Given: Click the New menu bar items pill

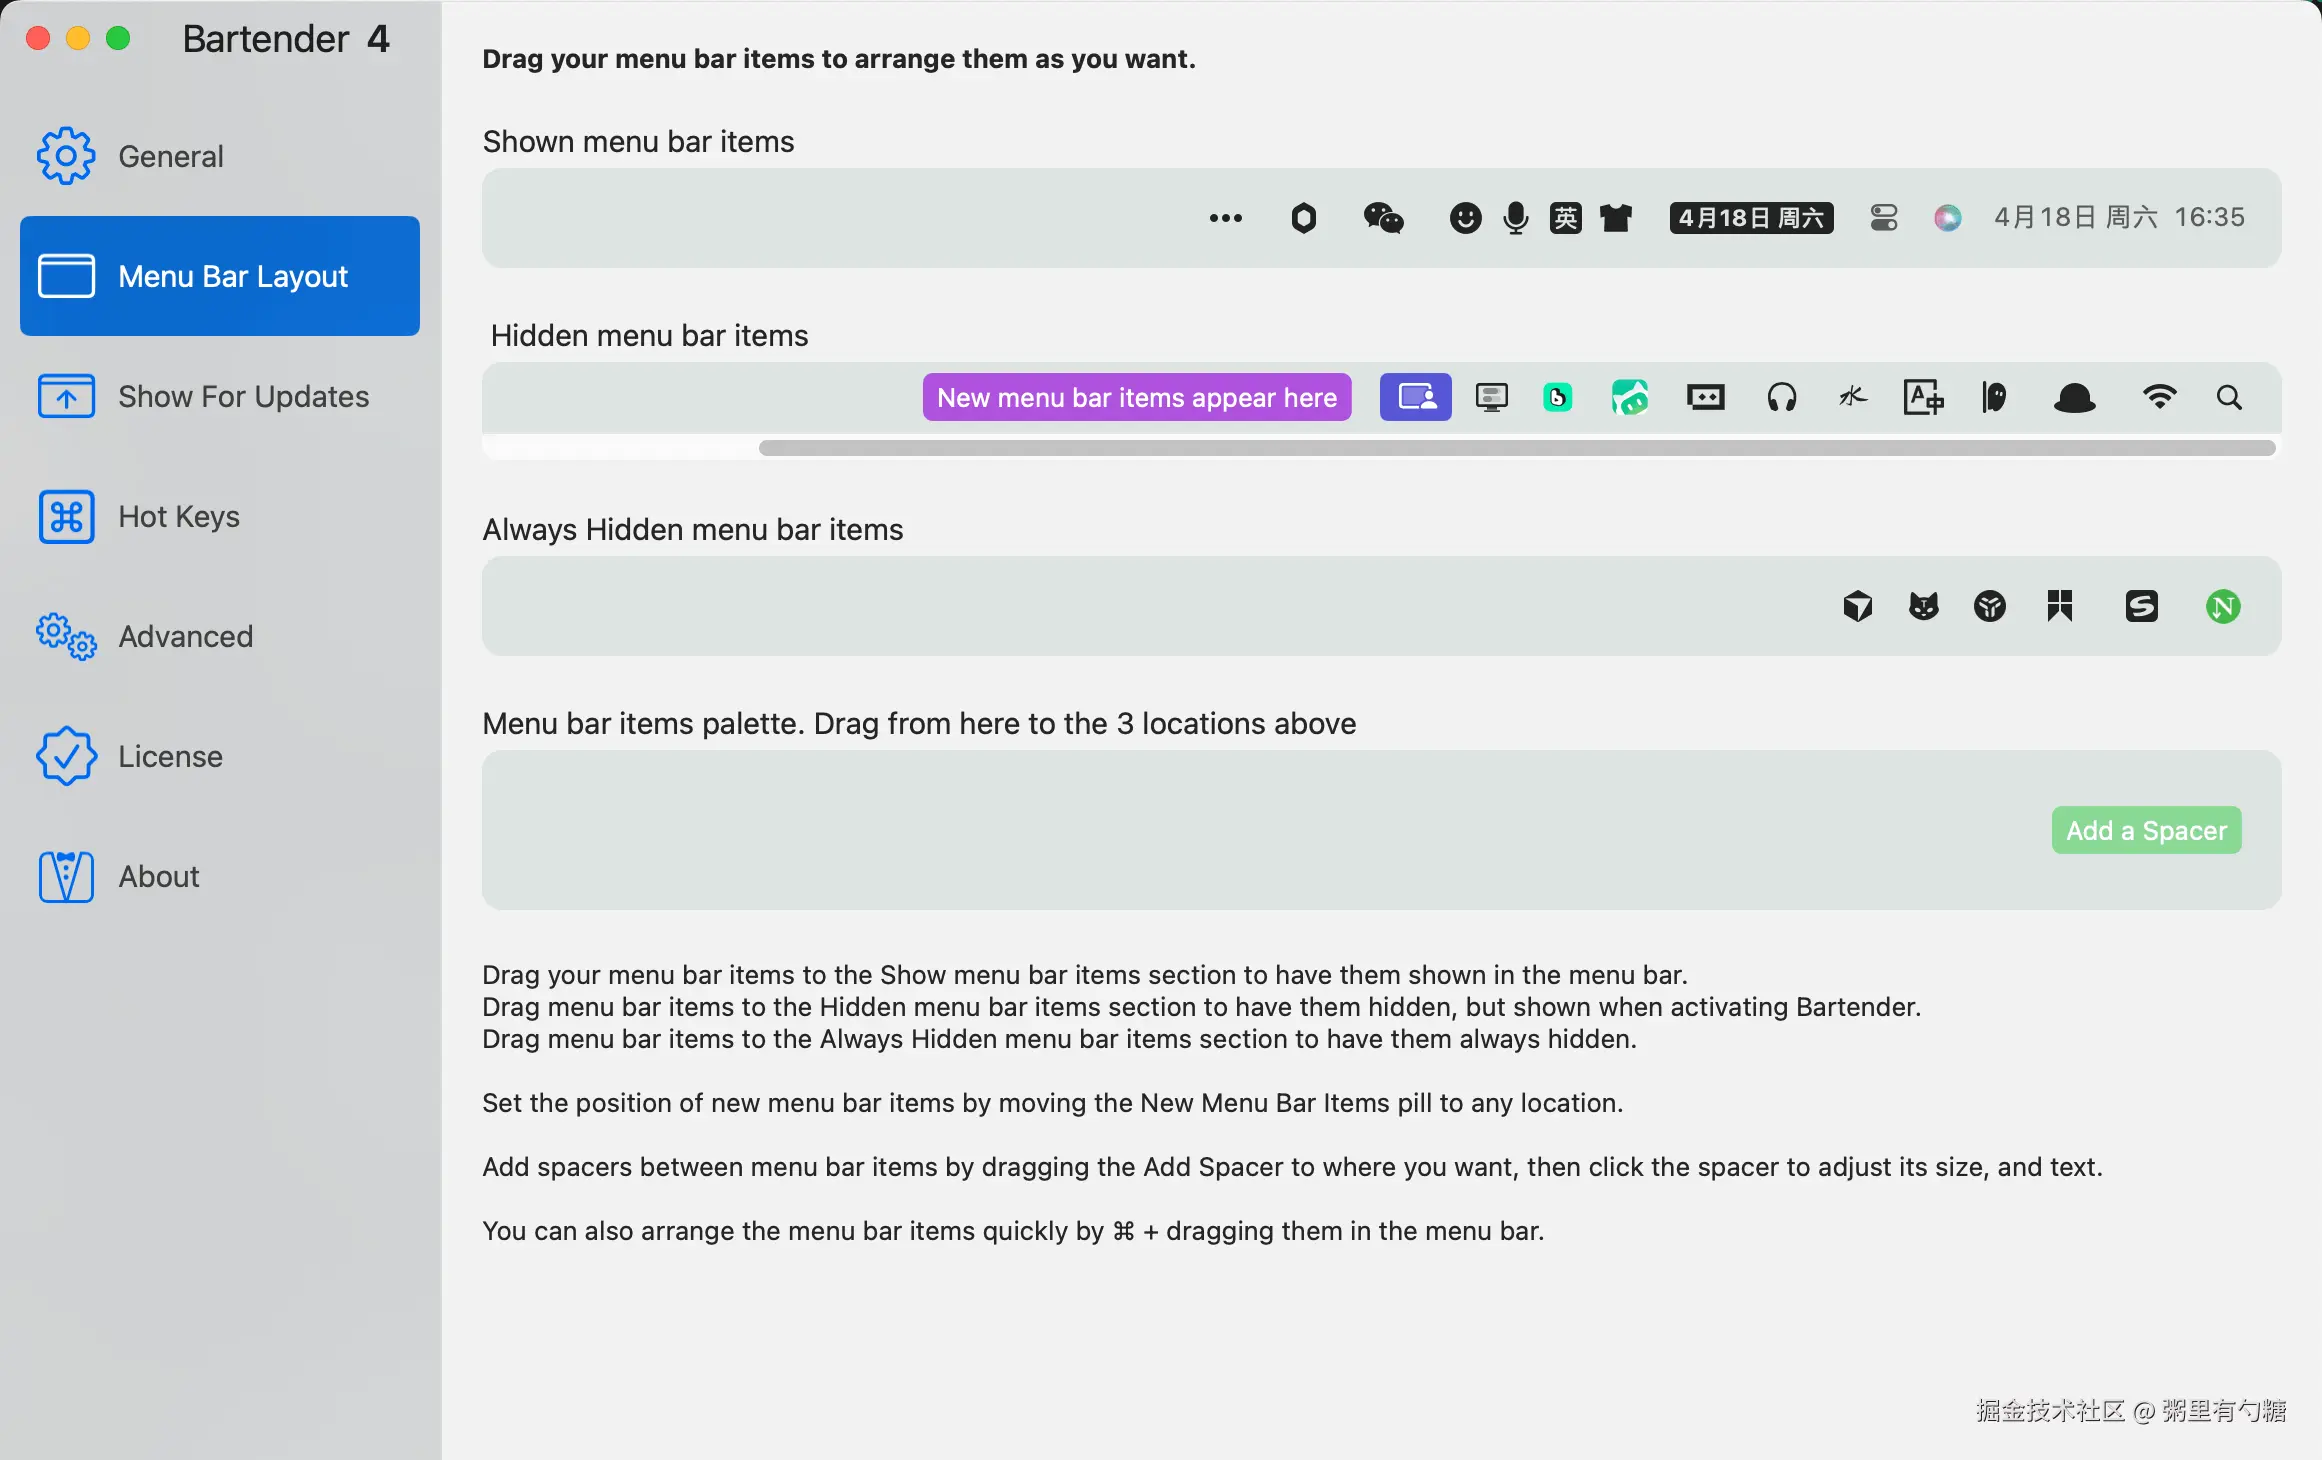Looking at the screenshot, I should (x=1137, y=398).
